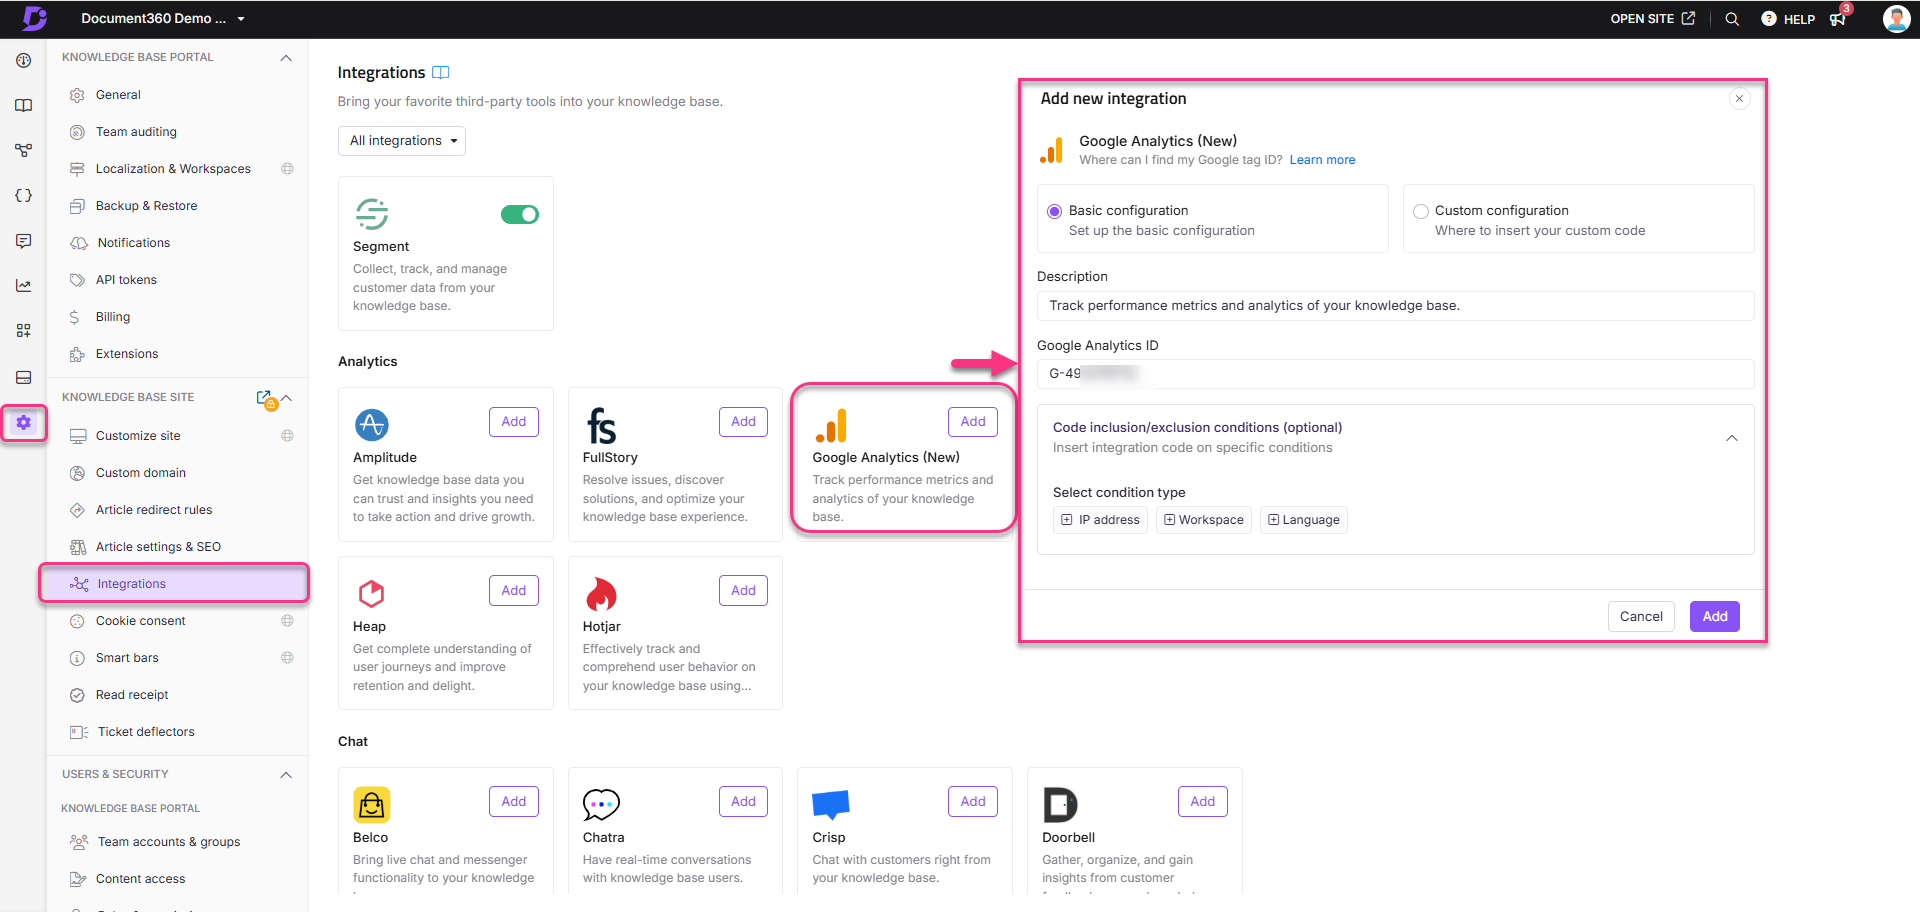
Task: Click the Help question mark icon
Action: click(1768, 19)
